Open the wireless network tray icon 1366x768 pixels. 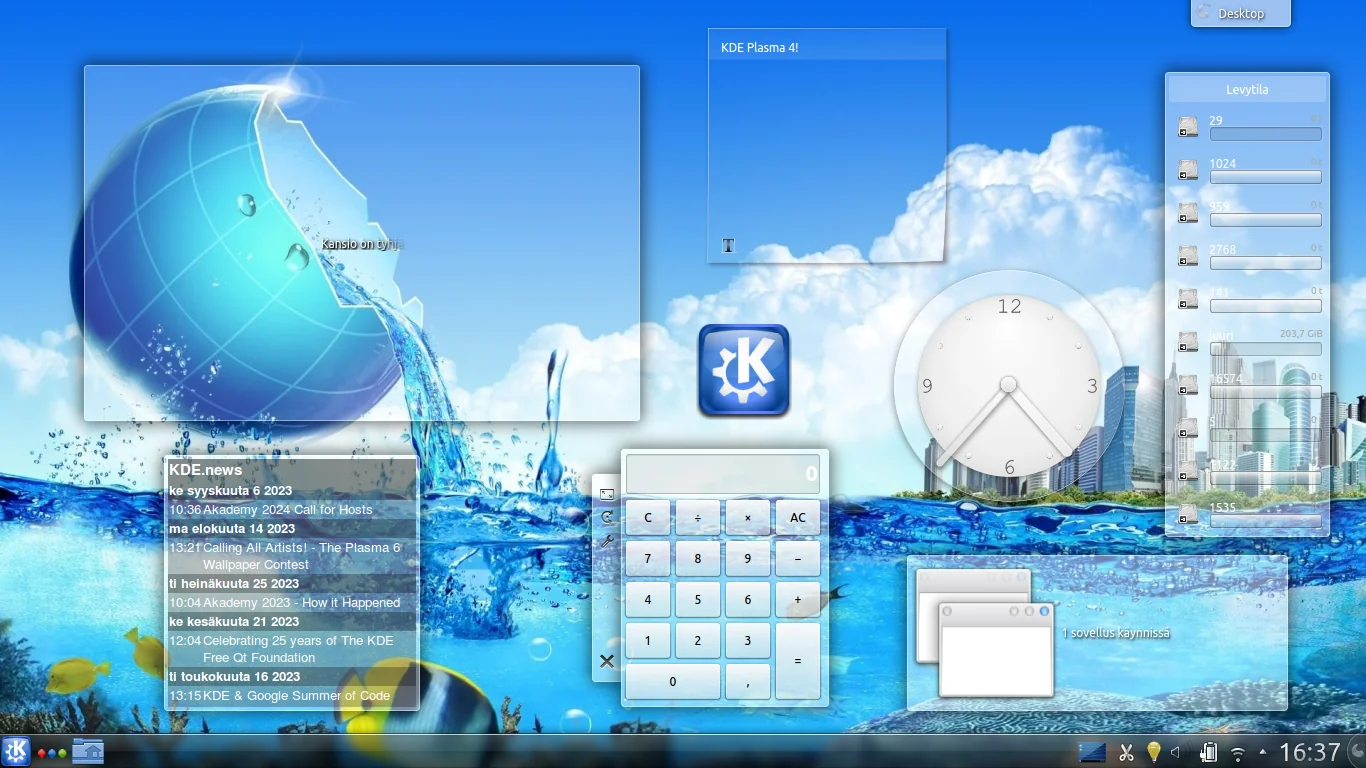pos(1238,753)
